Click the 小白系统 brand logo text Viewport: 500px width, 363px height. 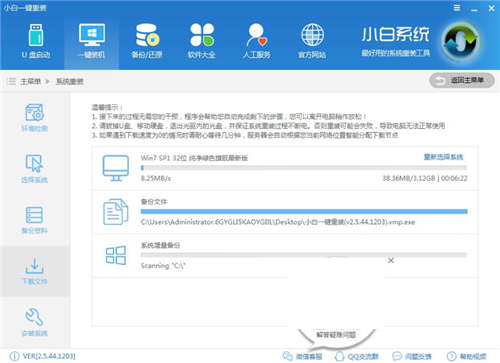click(395, 35)
